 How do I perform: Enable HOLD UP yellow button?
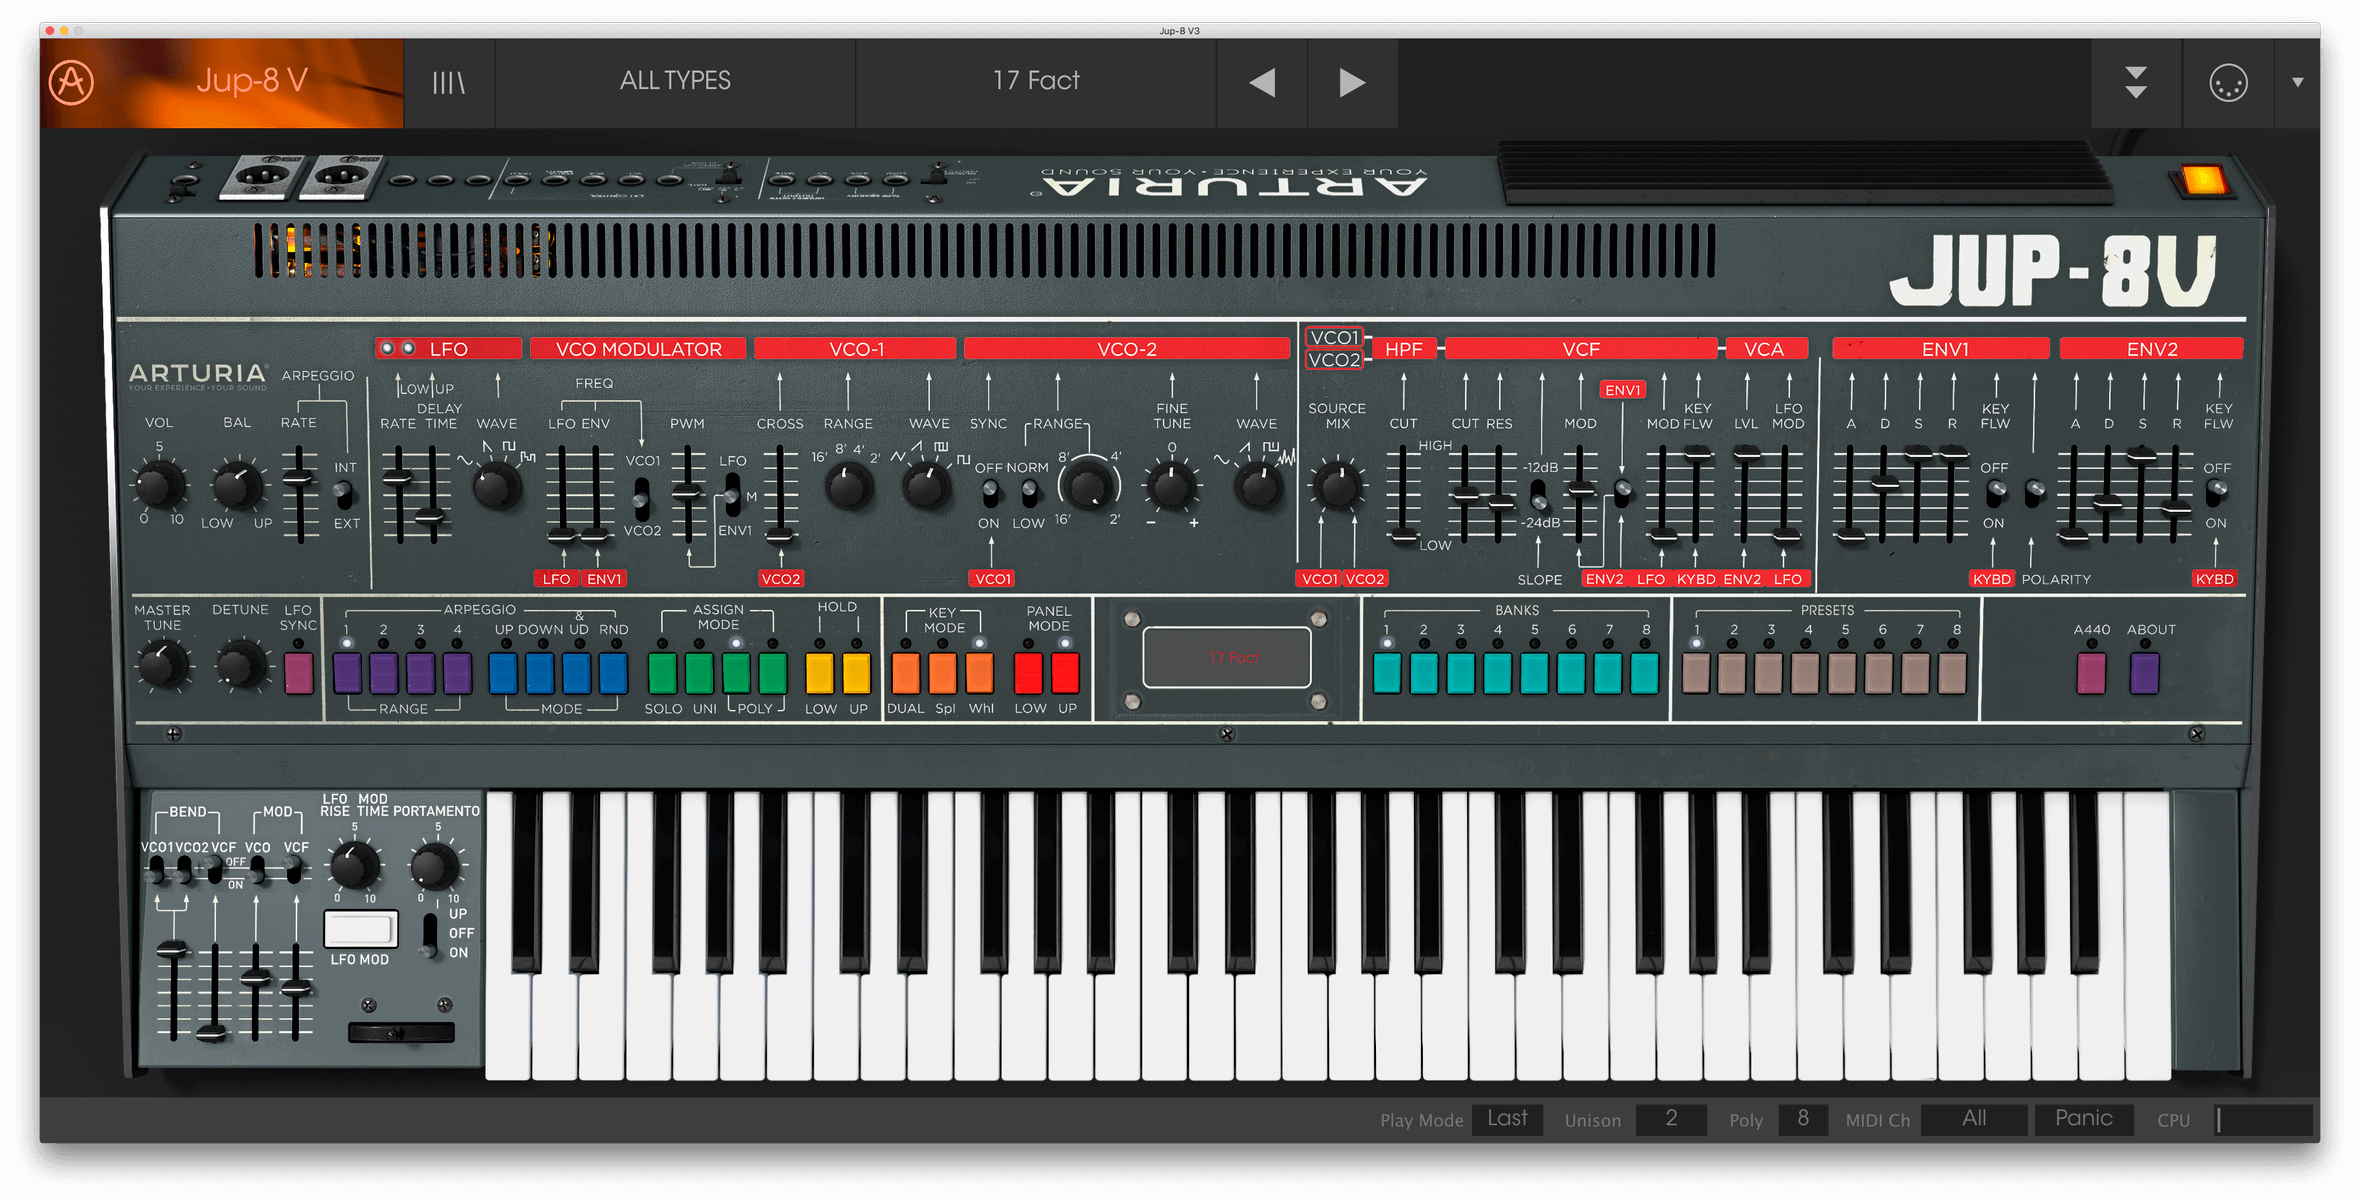coord(857,673)
